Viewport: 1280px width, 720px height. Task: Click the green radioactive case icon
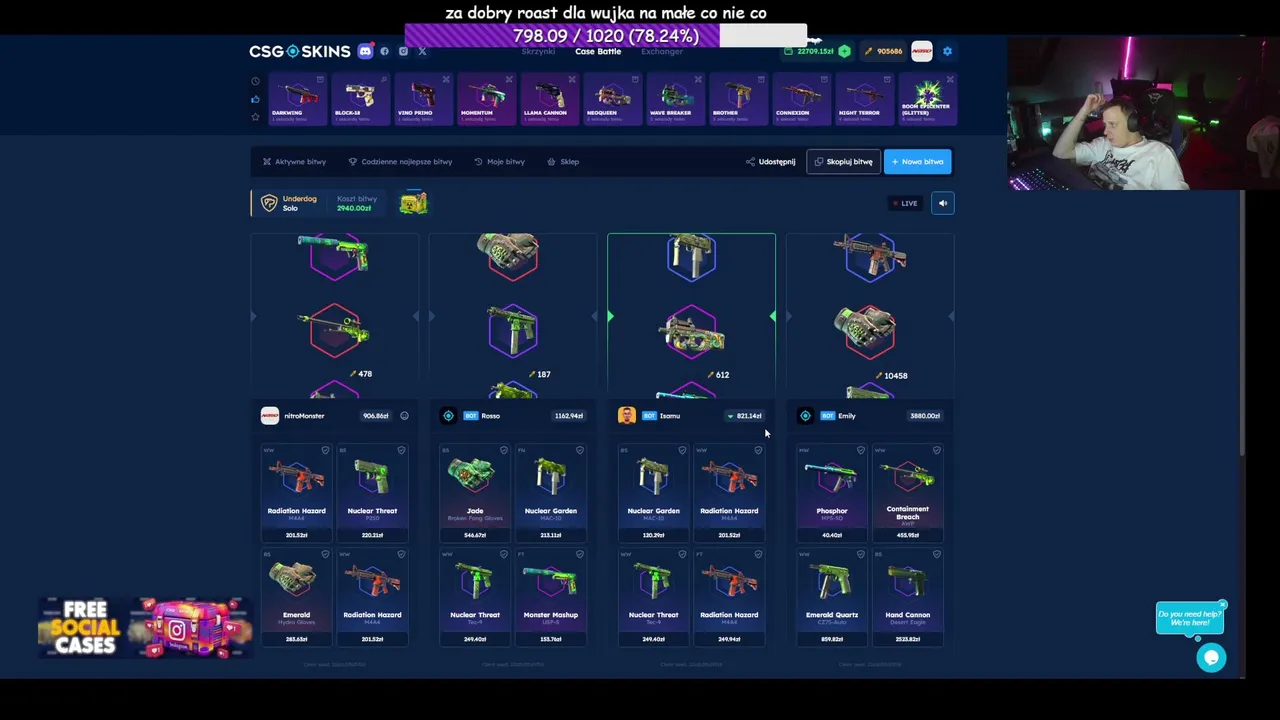point(413,203)
